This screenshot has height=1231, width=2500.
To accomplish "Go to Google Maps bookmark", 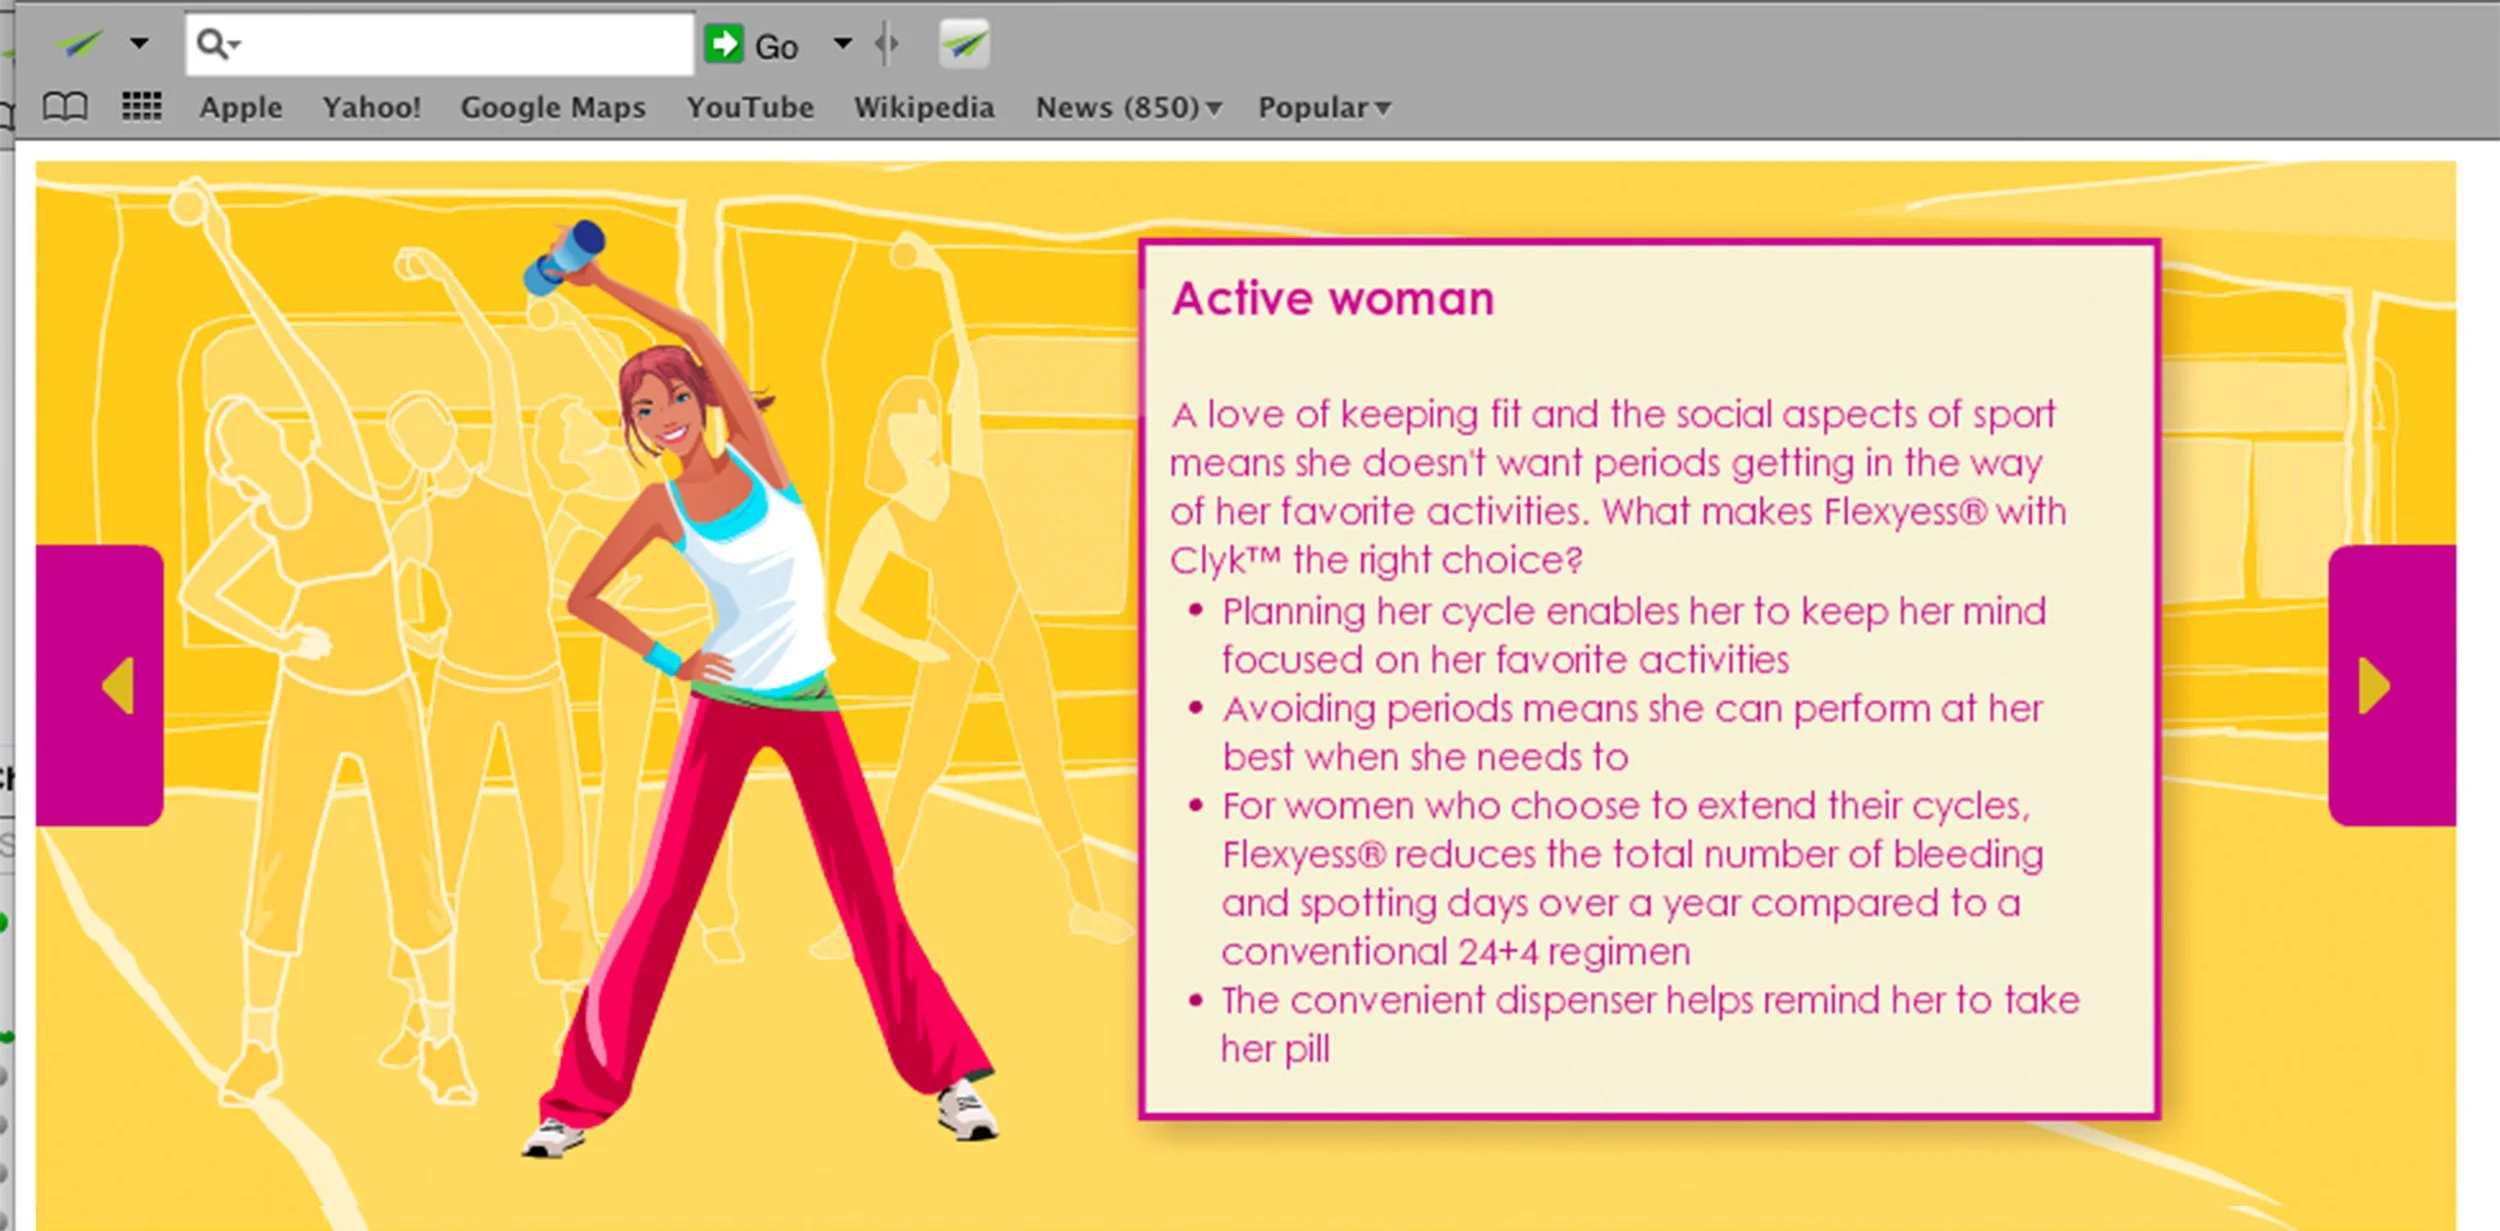I will pos(552,107).
